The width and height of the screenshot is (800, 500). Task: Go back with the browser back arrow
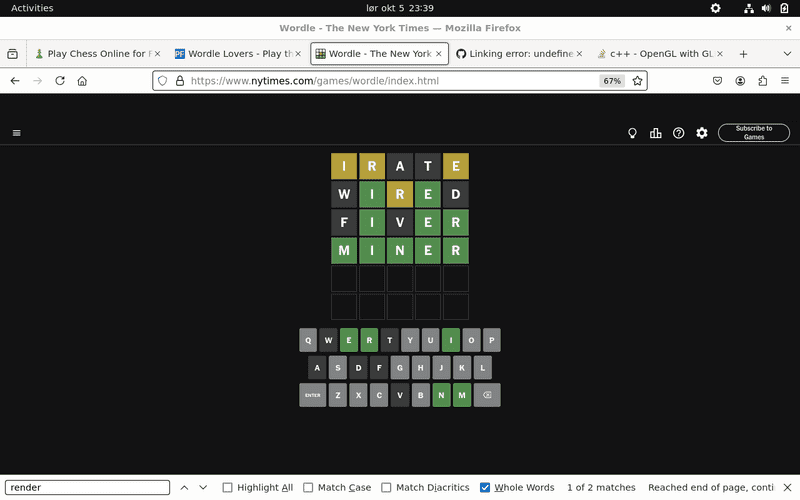[x=15, y=81]
